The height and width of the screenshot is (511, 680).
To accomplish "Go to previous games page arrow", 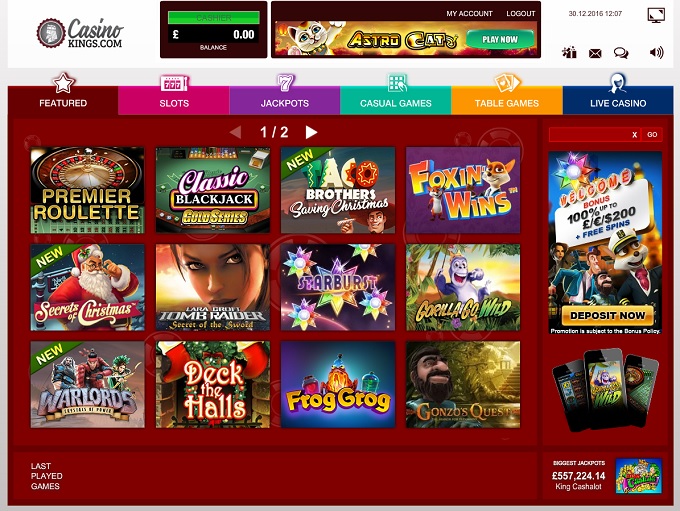I will [x=235, y=132].
